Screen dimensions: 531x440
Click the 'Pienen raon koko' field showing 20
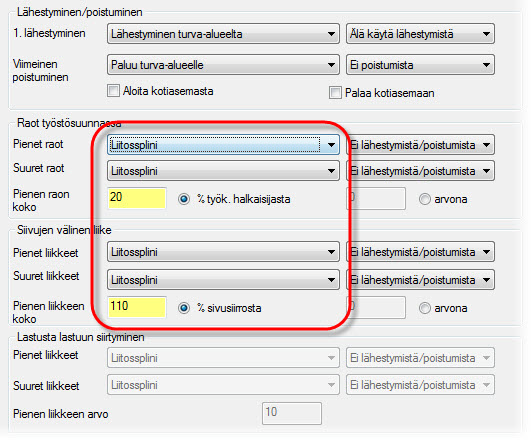(x=136, y=198)
